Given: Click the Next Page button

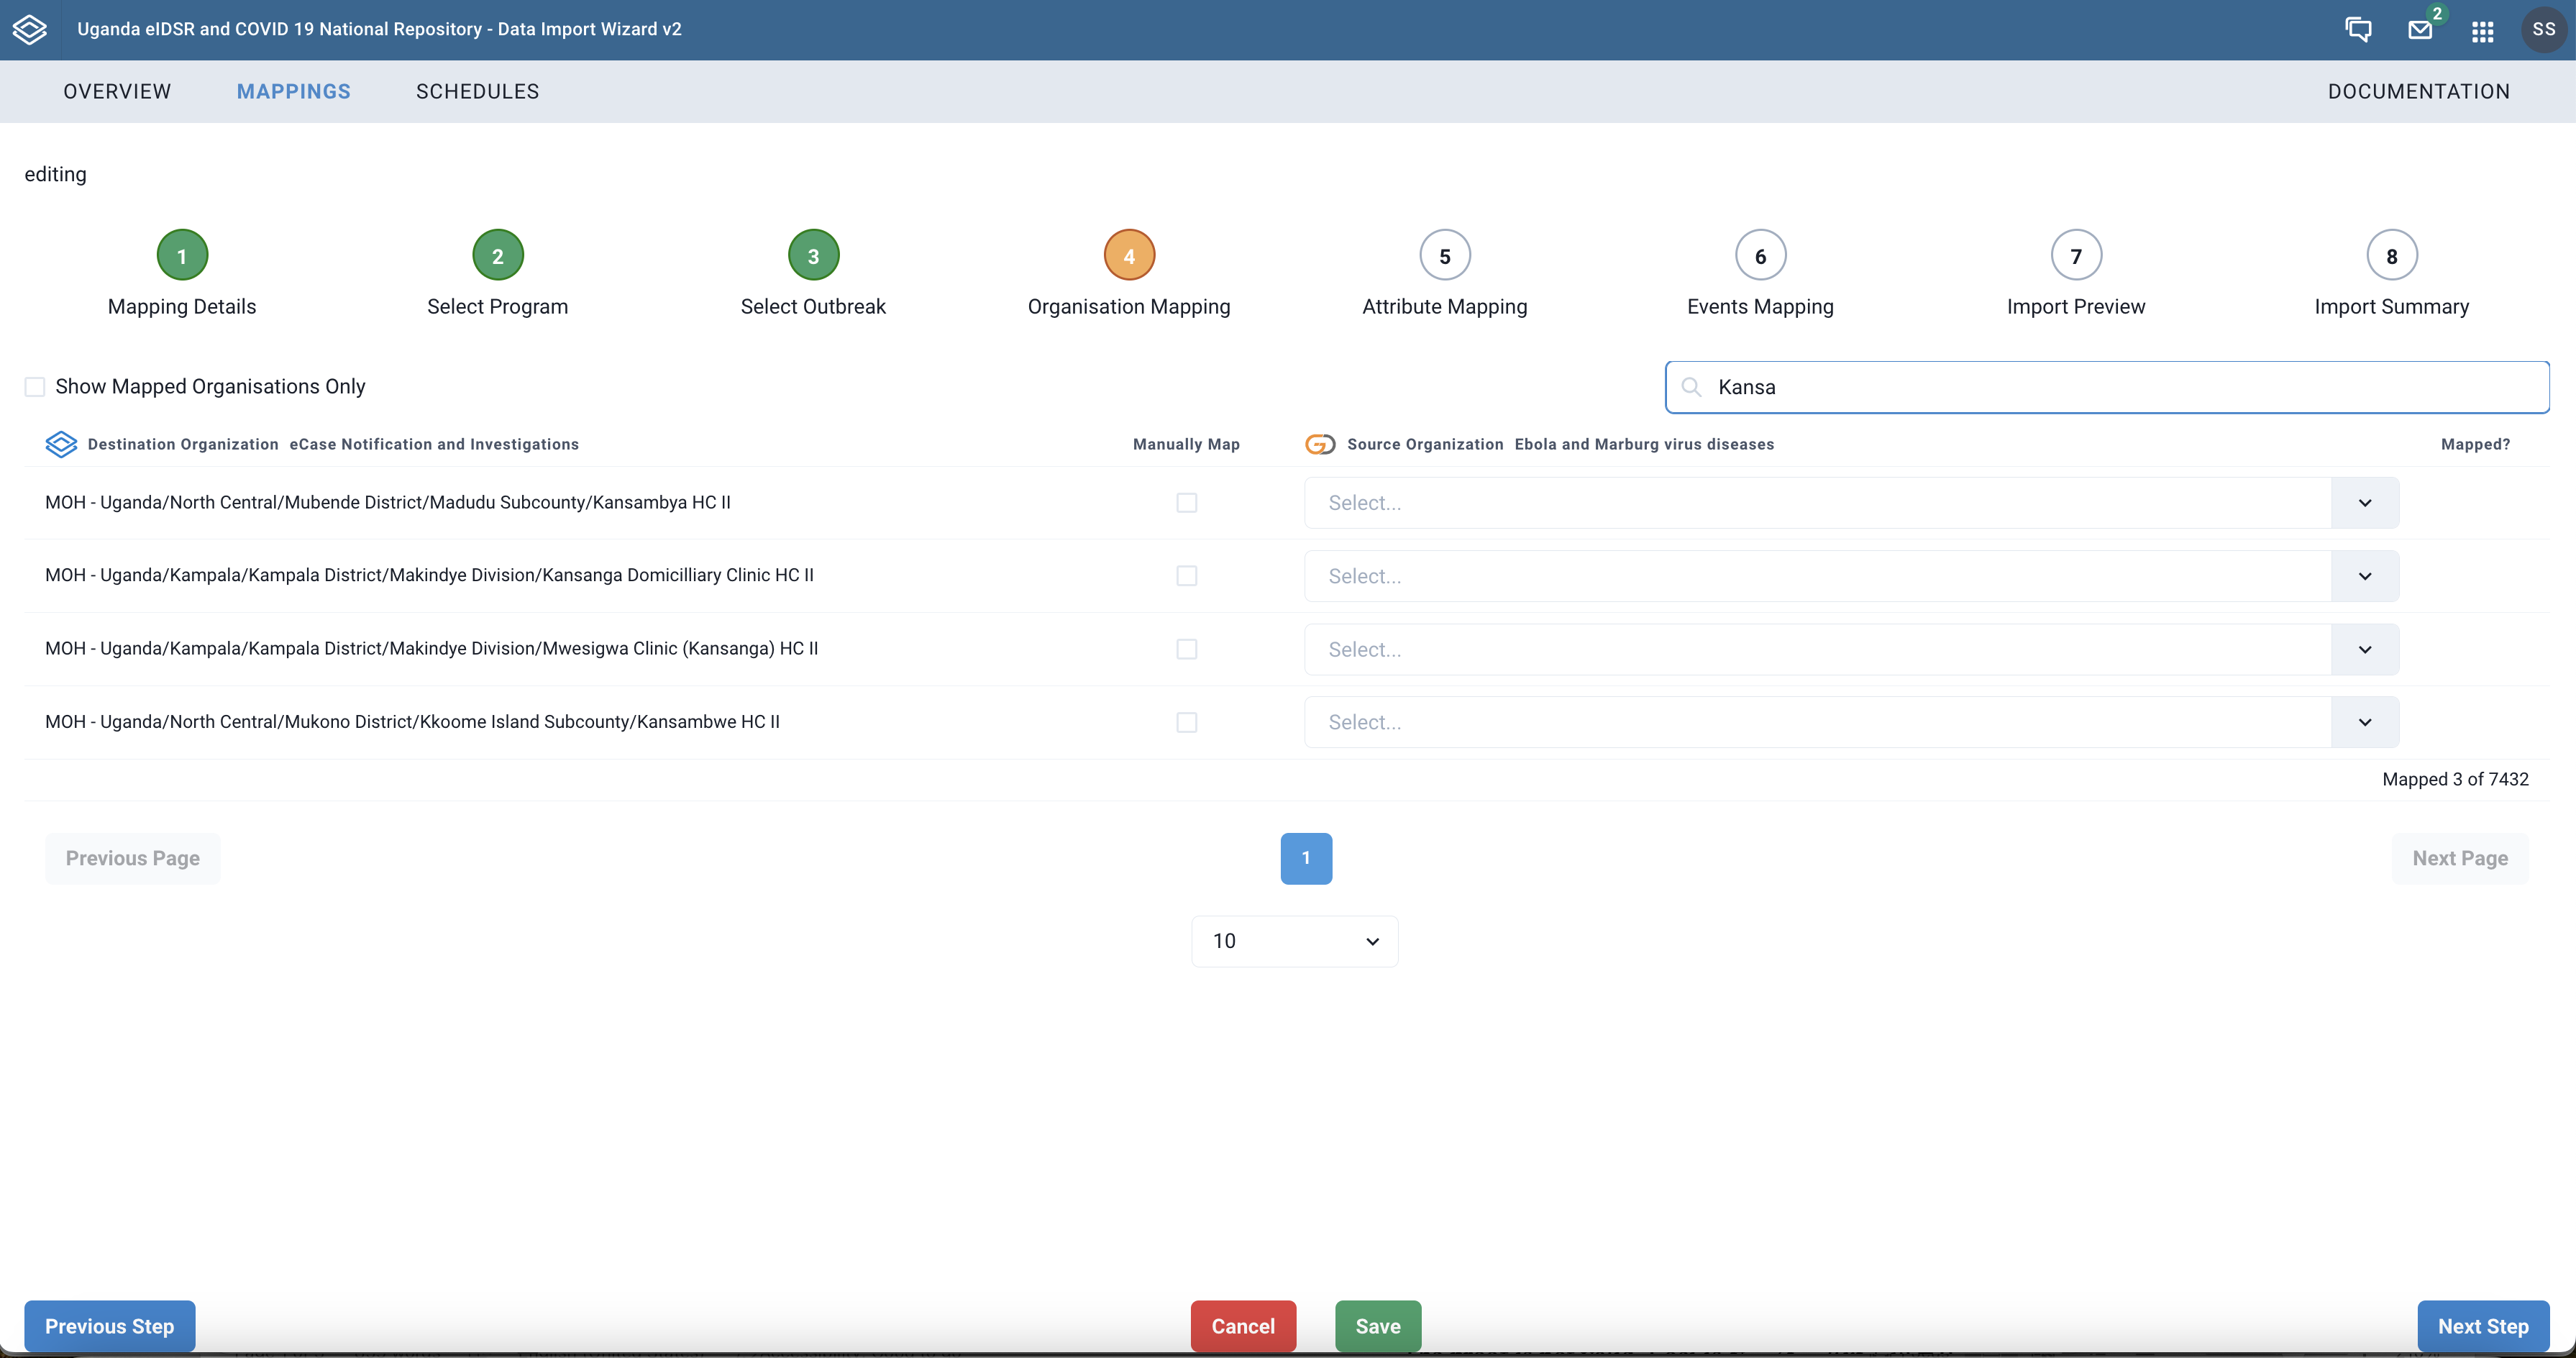Looking at the screenshot, I should click(2460, 858).
